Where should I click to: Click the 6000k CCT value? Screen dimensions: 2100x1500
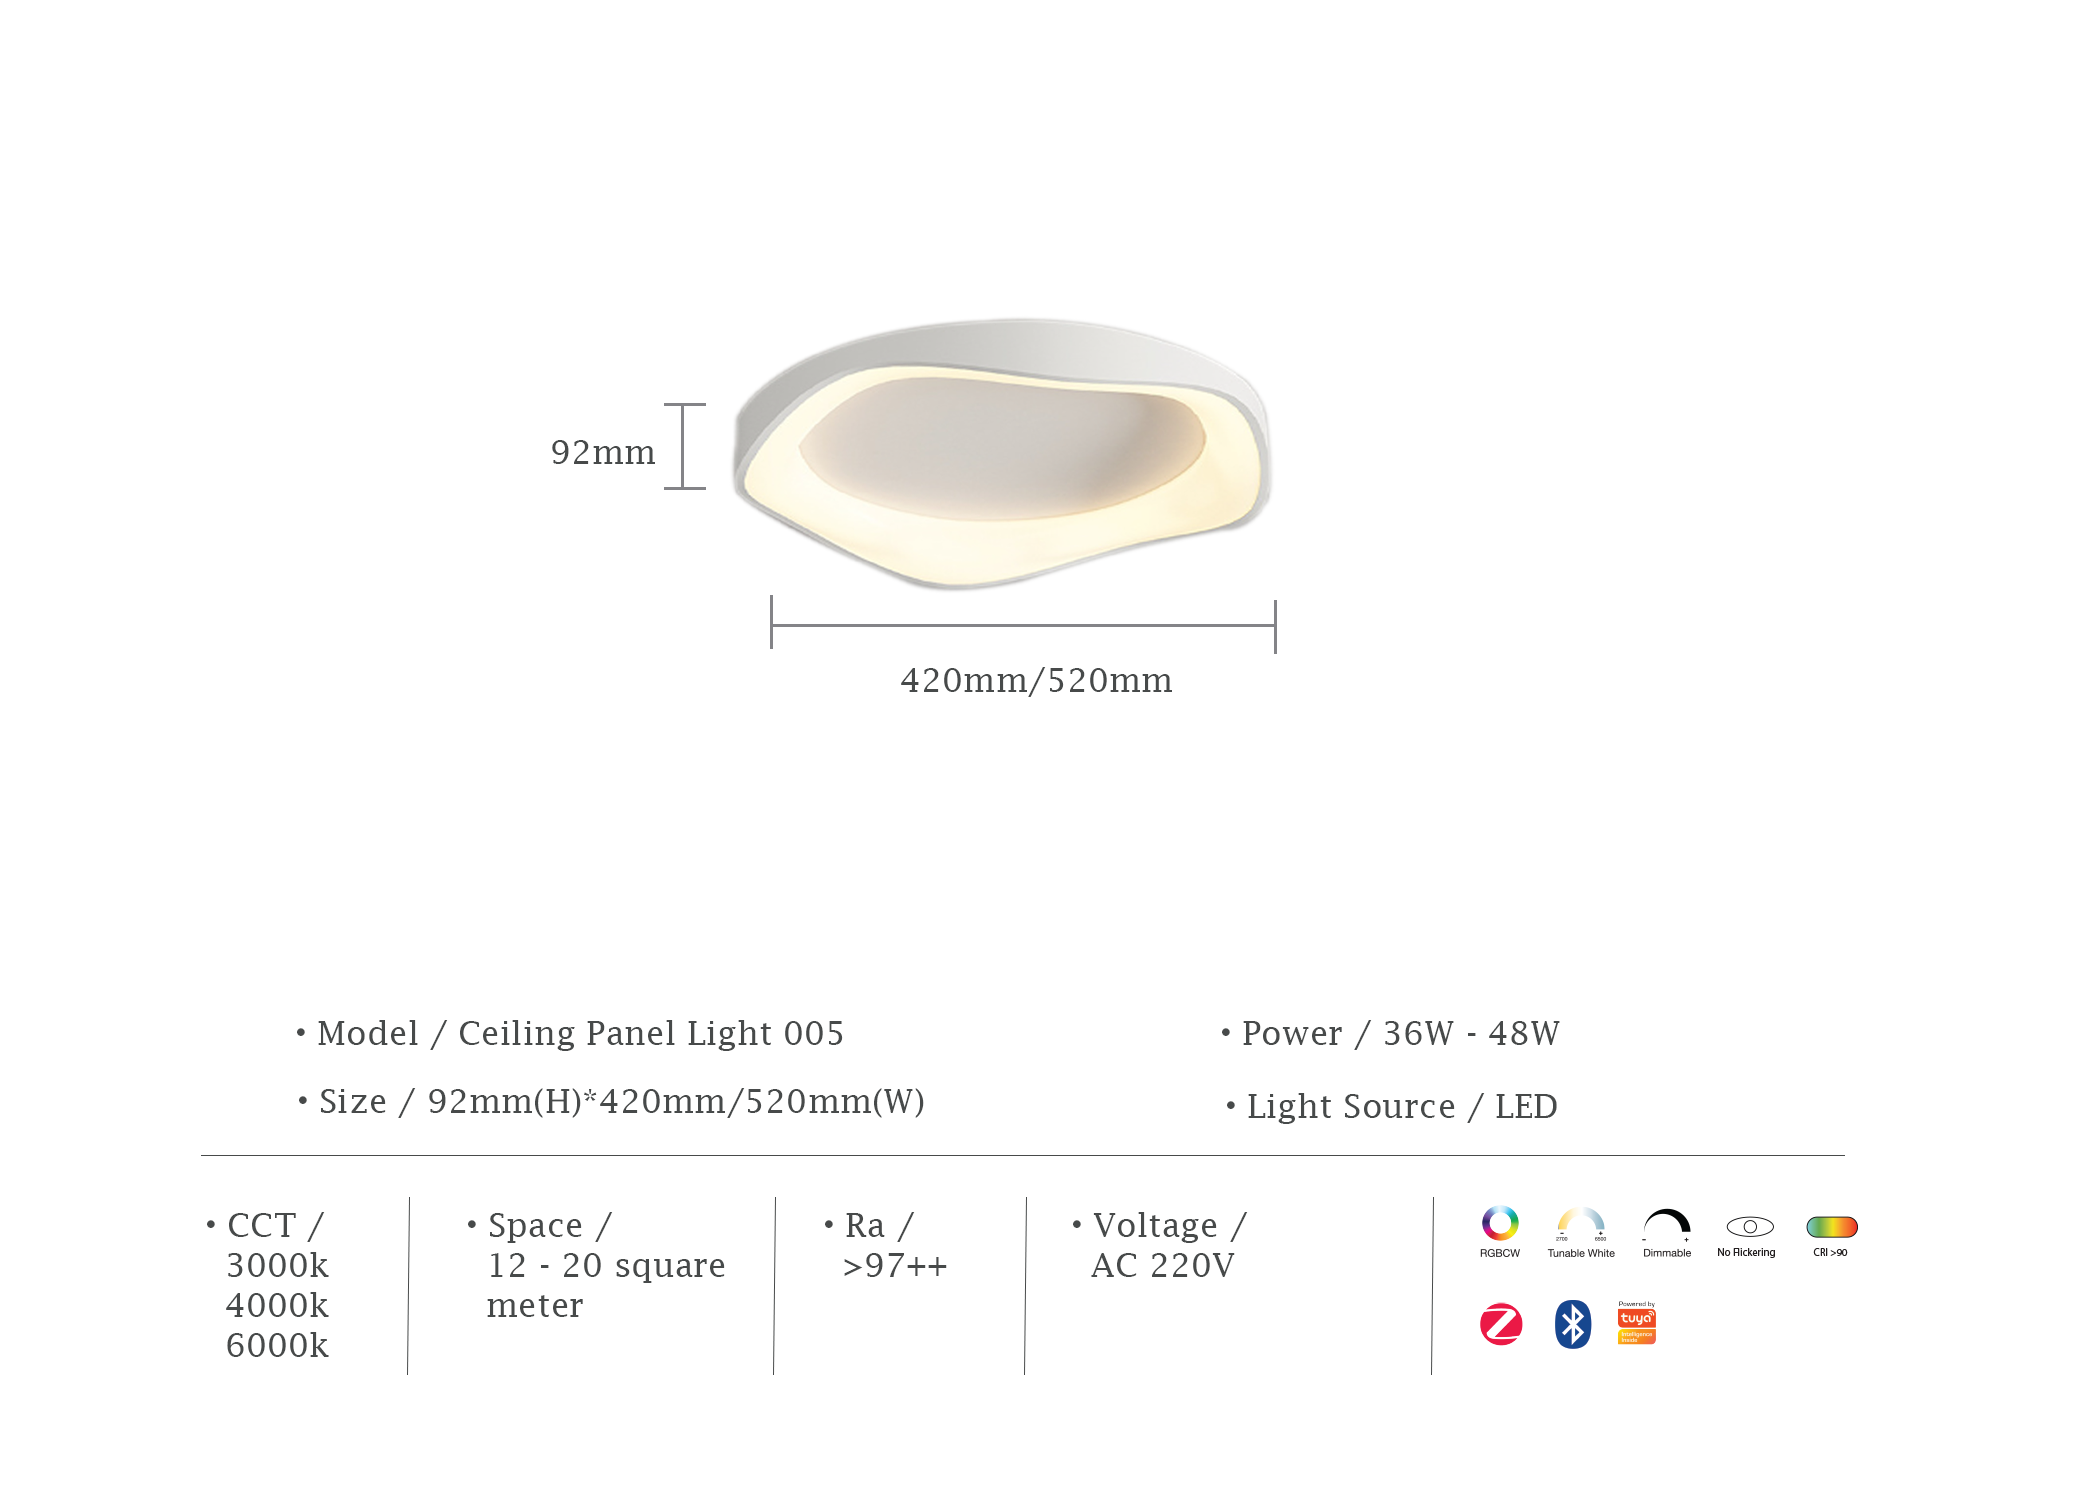tap(277, 1346)
